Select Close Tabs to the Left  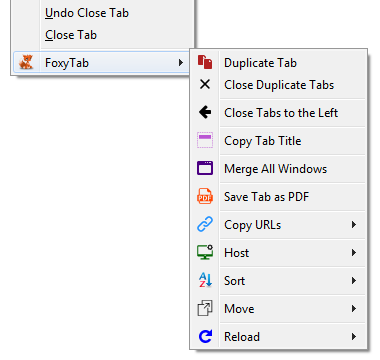pos(279,113)
